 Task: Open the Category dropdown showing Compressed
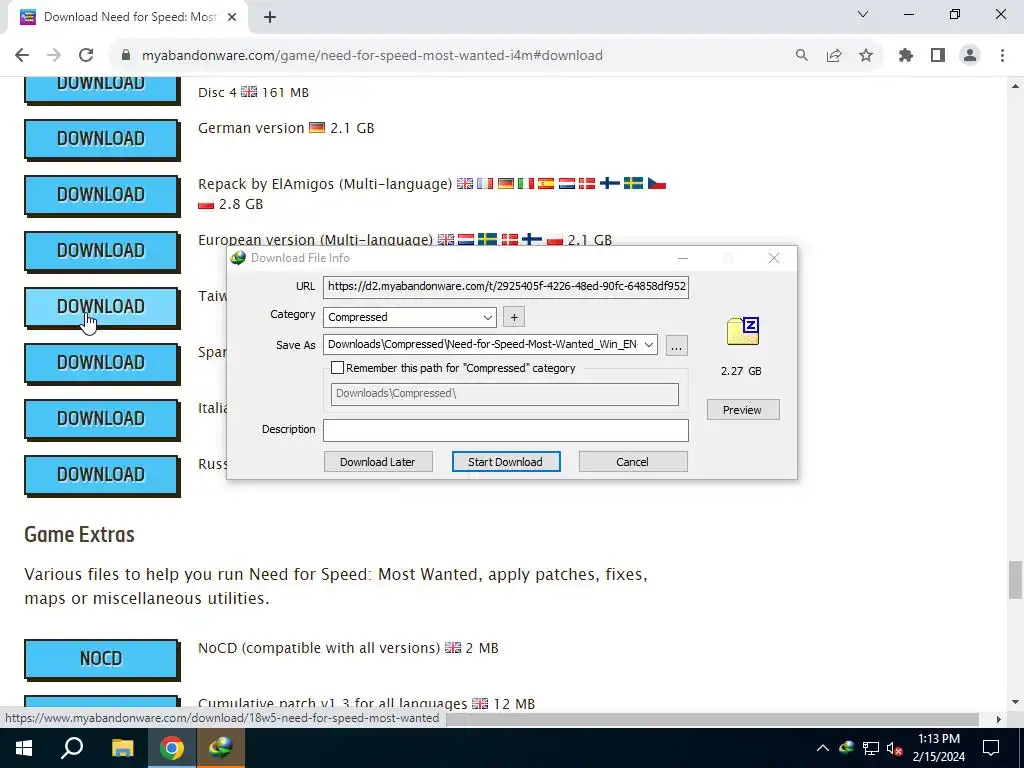point(409,317)
